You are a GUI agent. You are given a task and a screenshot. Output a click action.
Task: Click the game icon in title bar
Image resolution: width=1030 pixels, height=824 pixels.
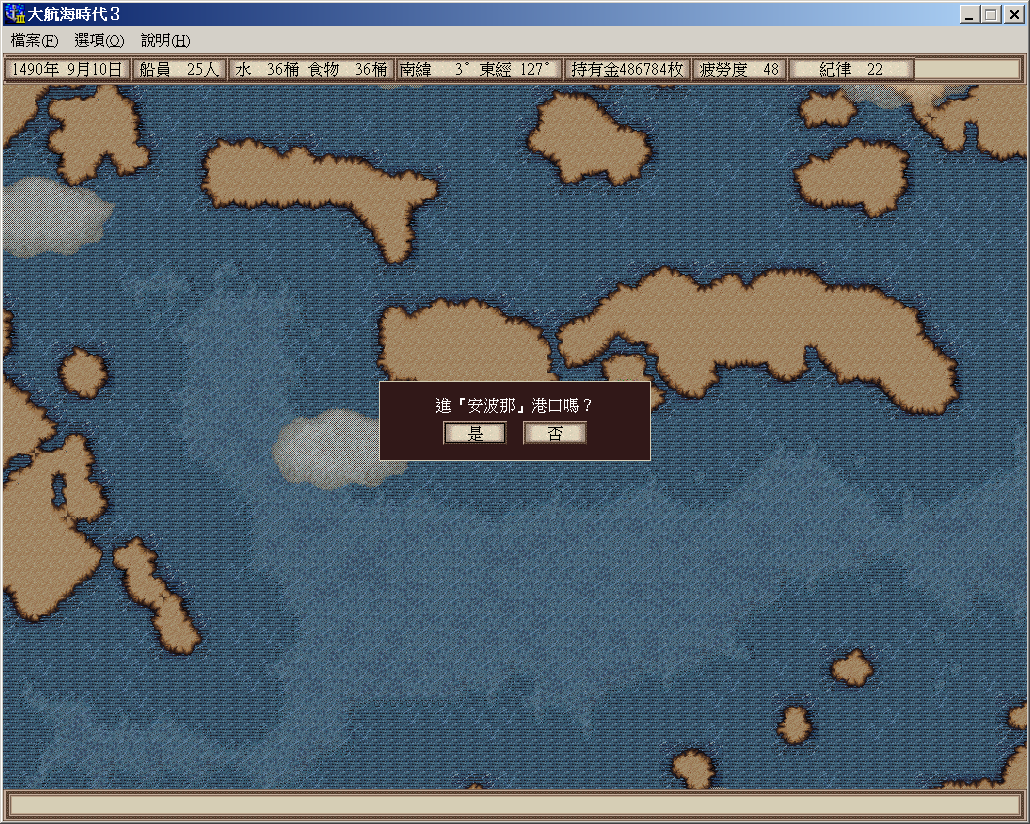(x=14, y=14)
